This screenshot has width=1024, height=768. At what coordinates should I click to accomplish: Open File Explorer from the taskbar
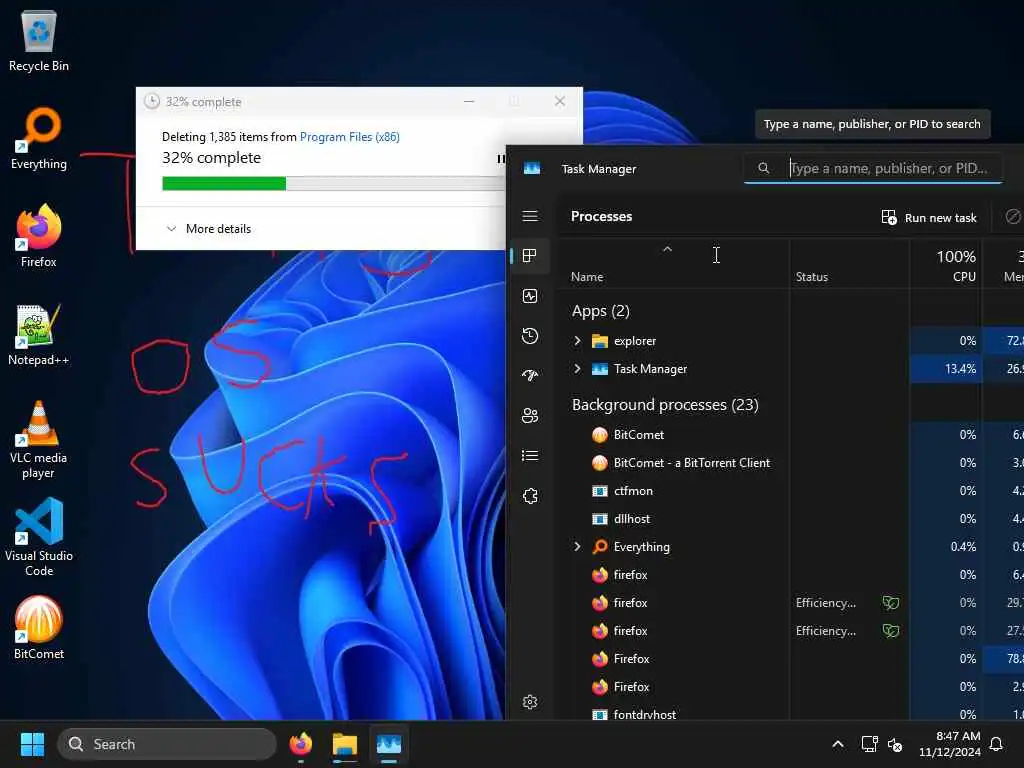(345, 744)
